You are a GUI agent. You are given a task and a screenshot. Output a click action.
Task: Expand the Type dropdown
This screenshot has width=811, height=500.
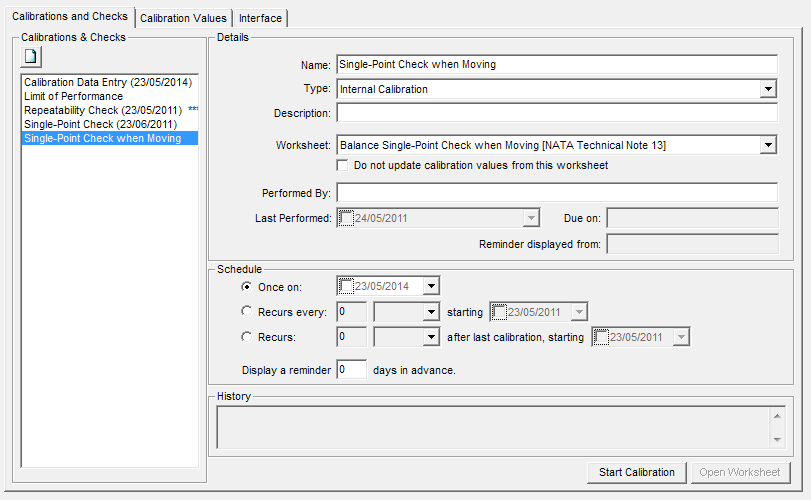pyautogui.click(x=767, y=89)
